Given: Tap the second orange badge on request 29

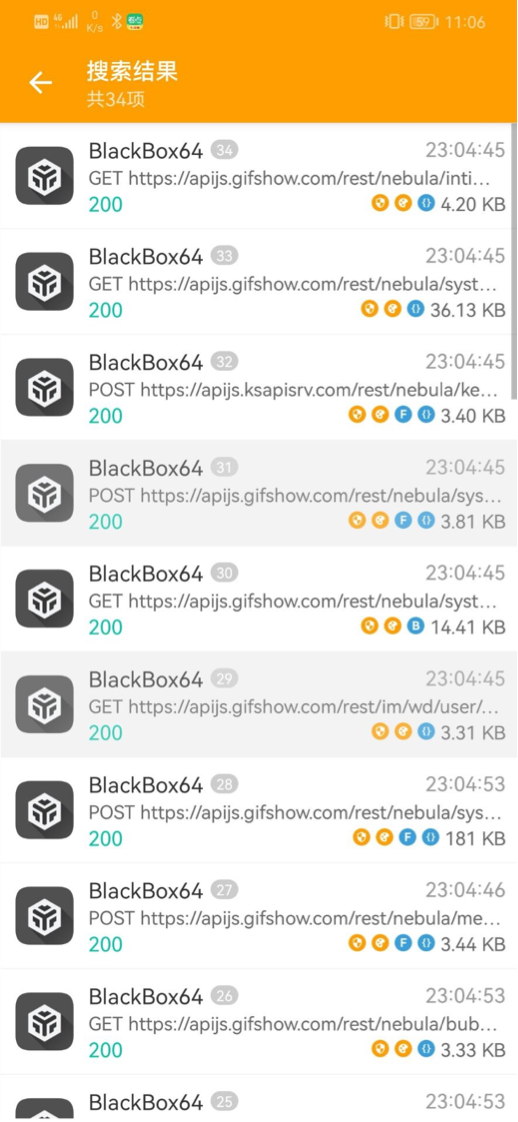Looking at the screenshot, I should (x=403, y=732).
